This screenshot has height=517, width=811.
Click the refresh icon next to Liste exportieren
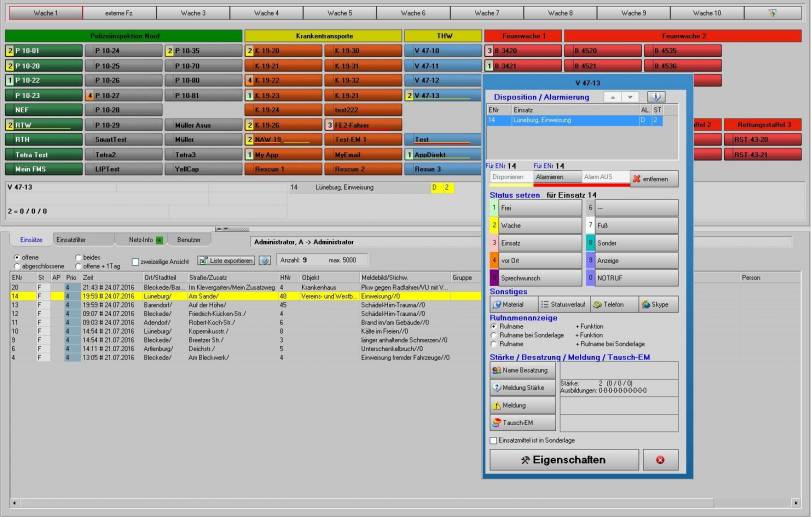[x=265, y=260]
